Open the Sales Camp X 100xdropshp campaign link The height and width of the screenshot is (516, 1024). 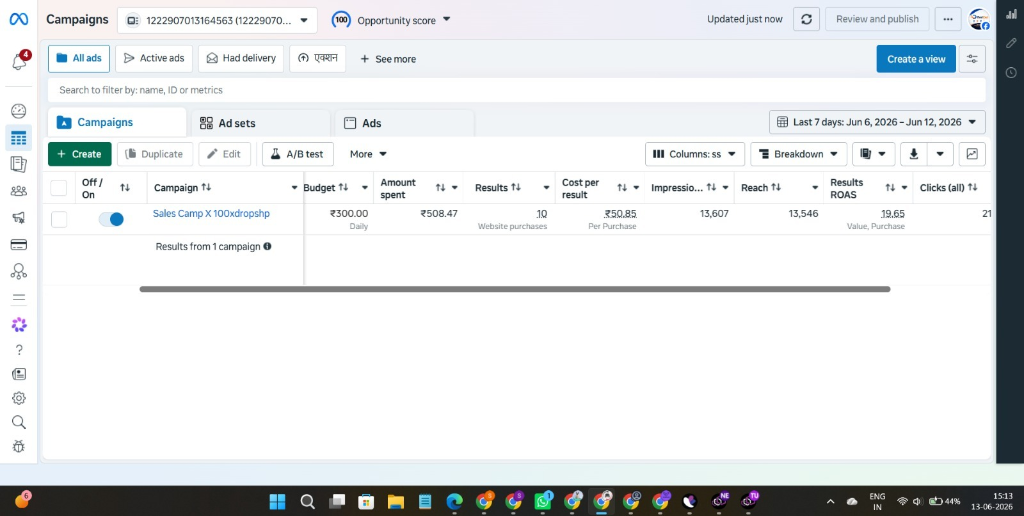(x=212, y=214)
